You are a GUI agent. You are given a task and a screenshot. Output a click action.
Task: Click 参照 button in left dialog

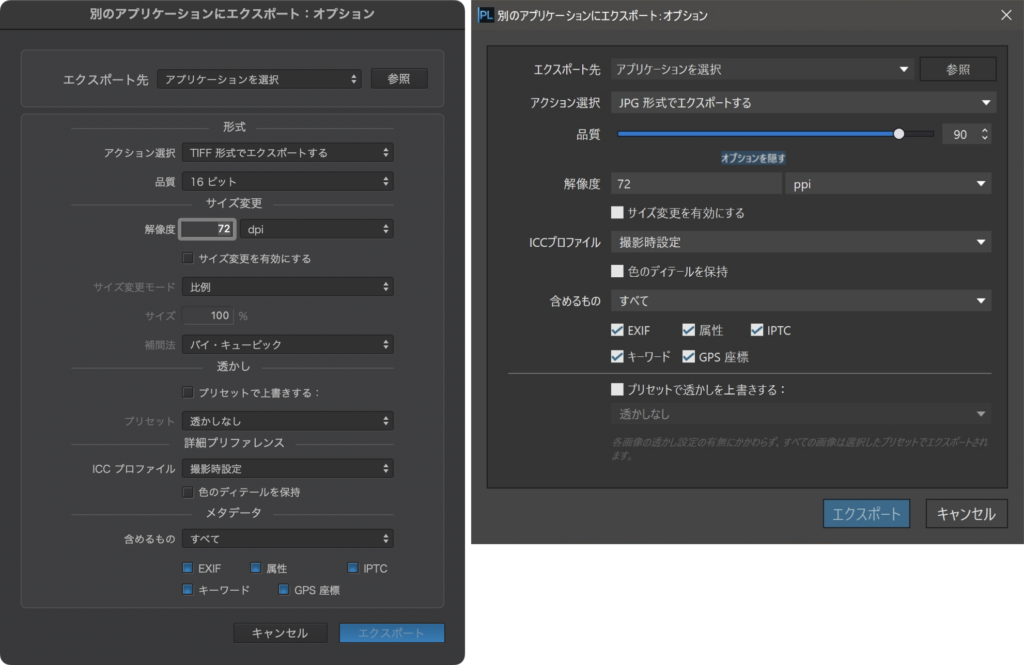pyautogui.click(x=399, y=78)
